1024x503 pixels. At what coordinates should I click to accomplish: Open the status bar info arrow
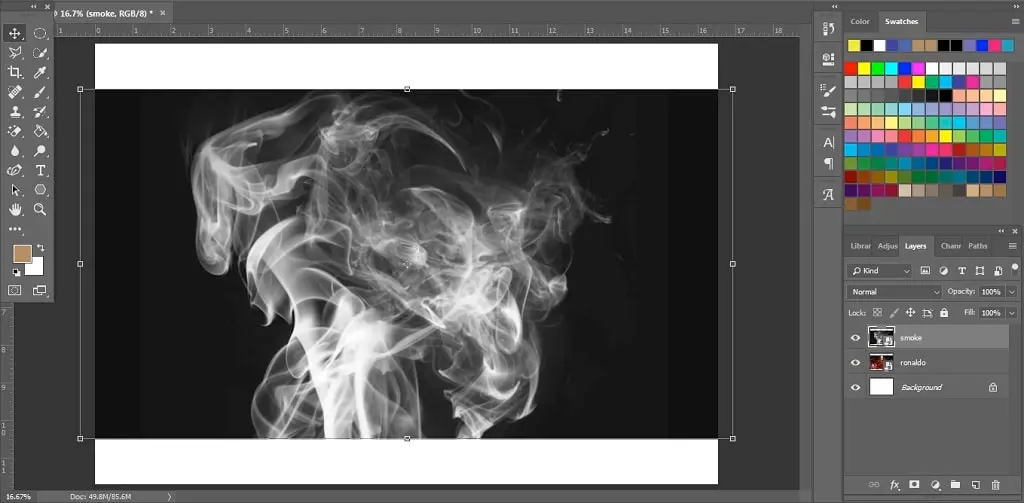[x=170, y=497]
